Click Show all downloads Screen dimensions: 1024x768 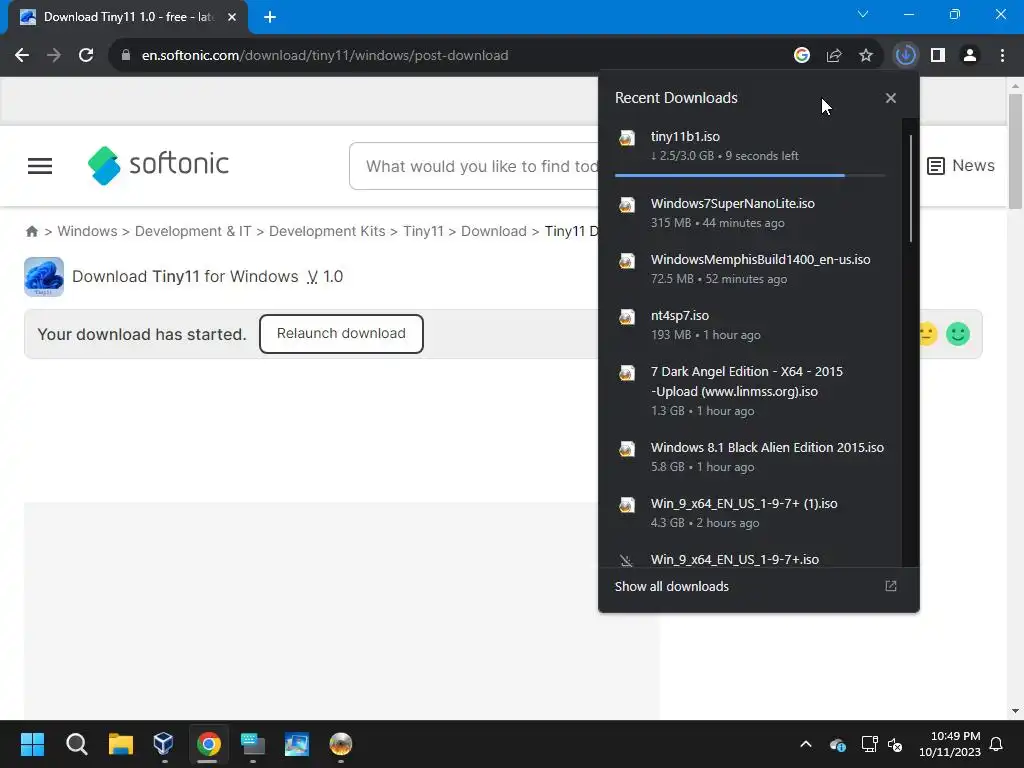tap(671, 586)
